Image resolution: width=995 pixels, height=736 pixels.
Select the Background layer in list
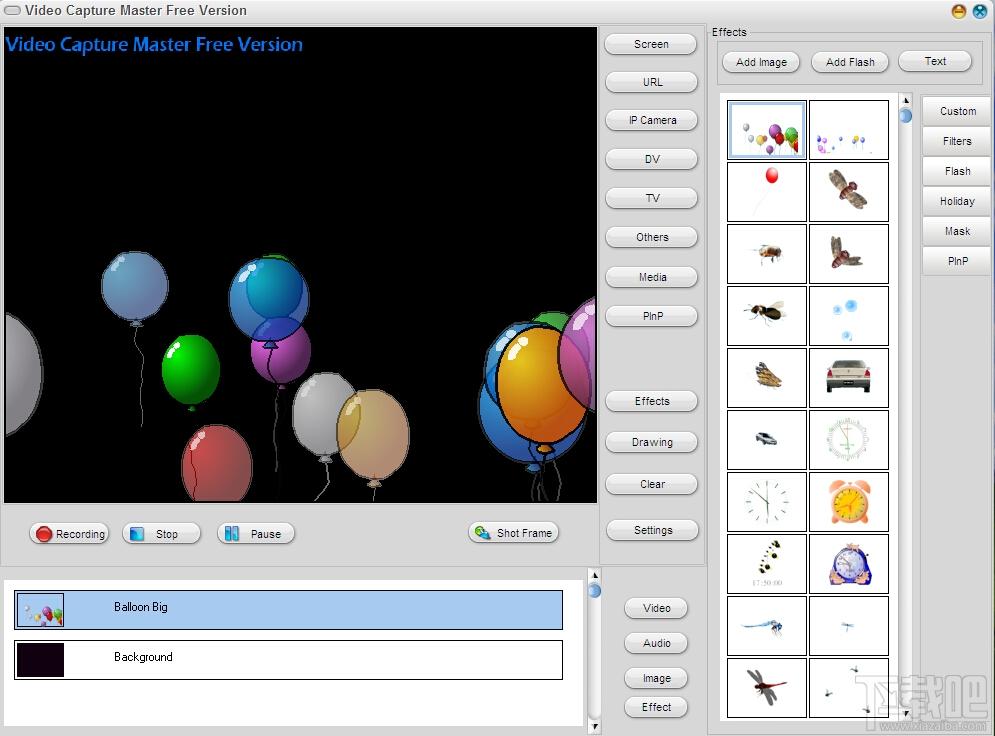click(x=288, y=660)
